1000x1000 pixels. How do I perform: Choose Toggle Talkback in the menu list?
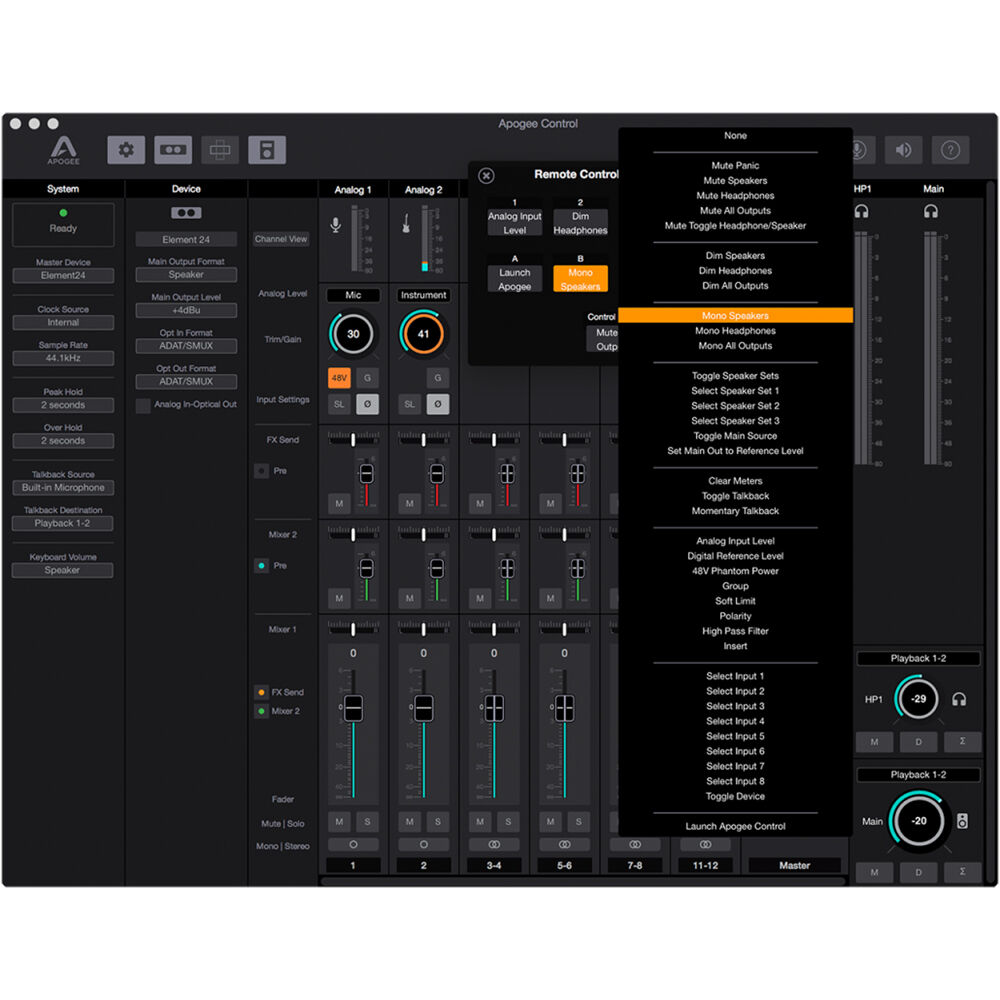click(x=735, y=496)
